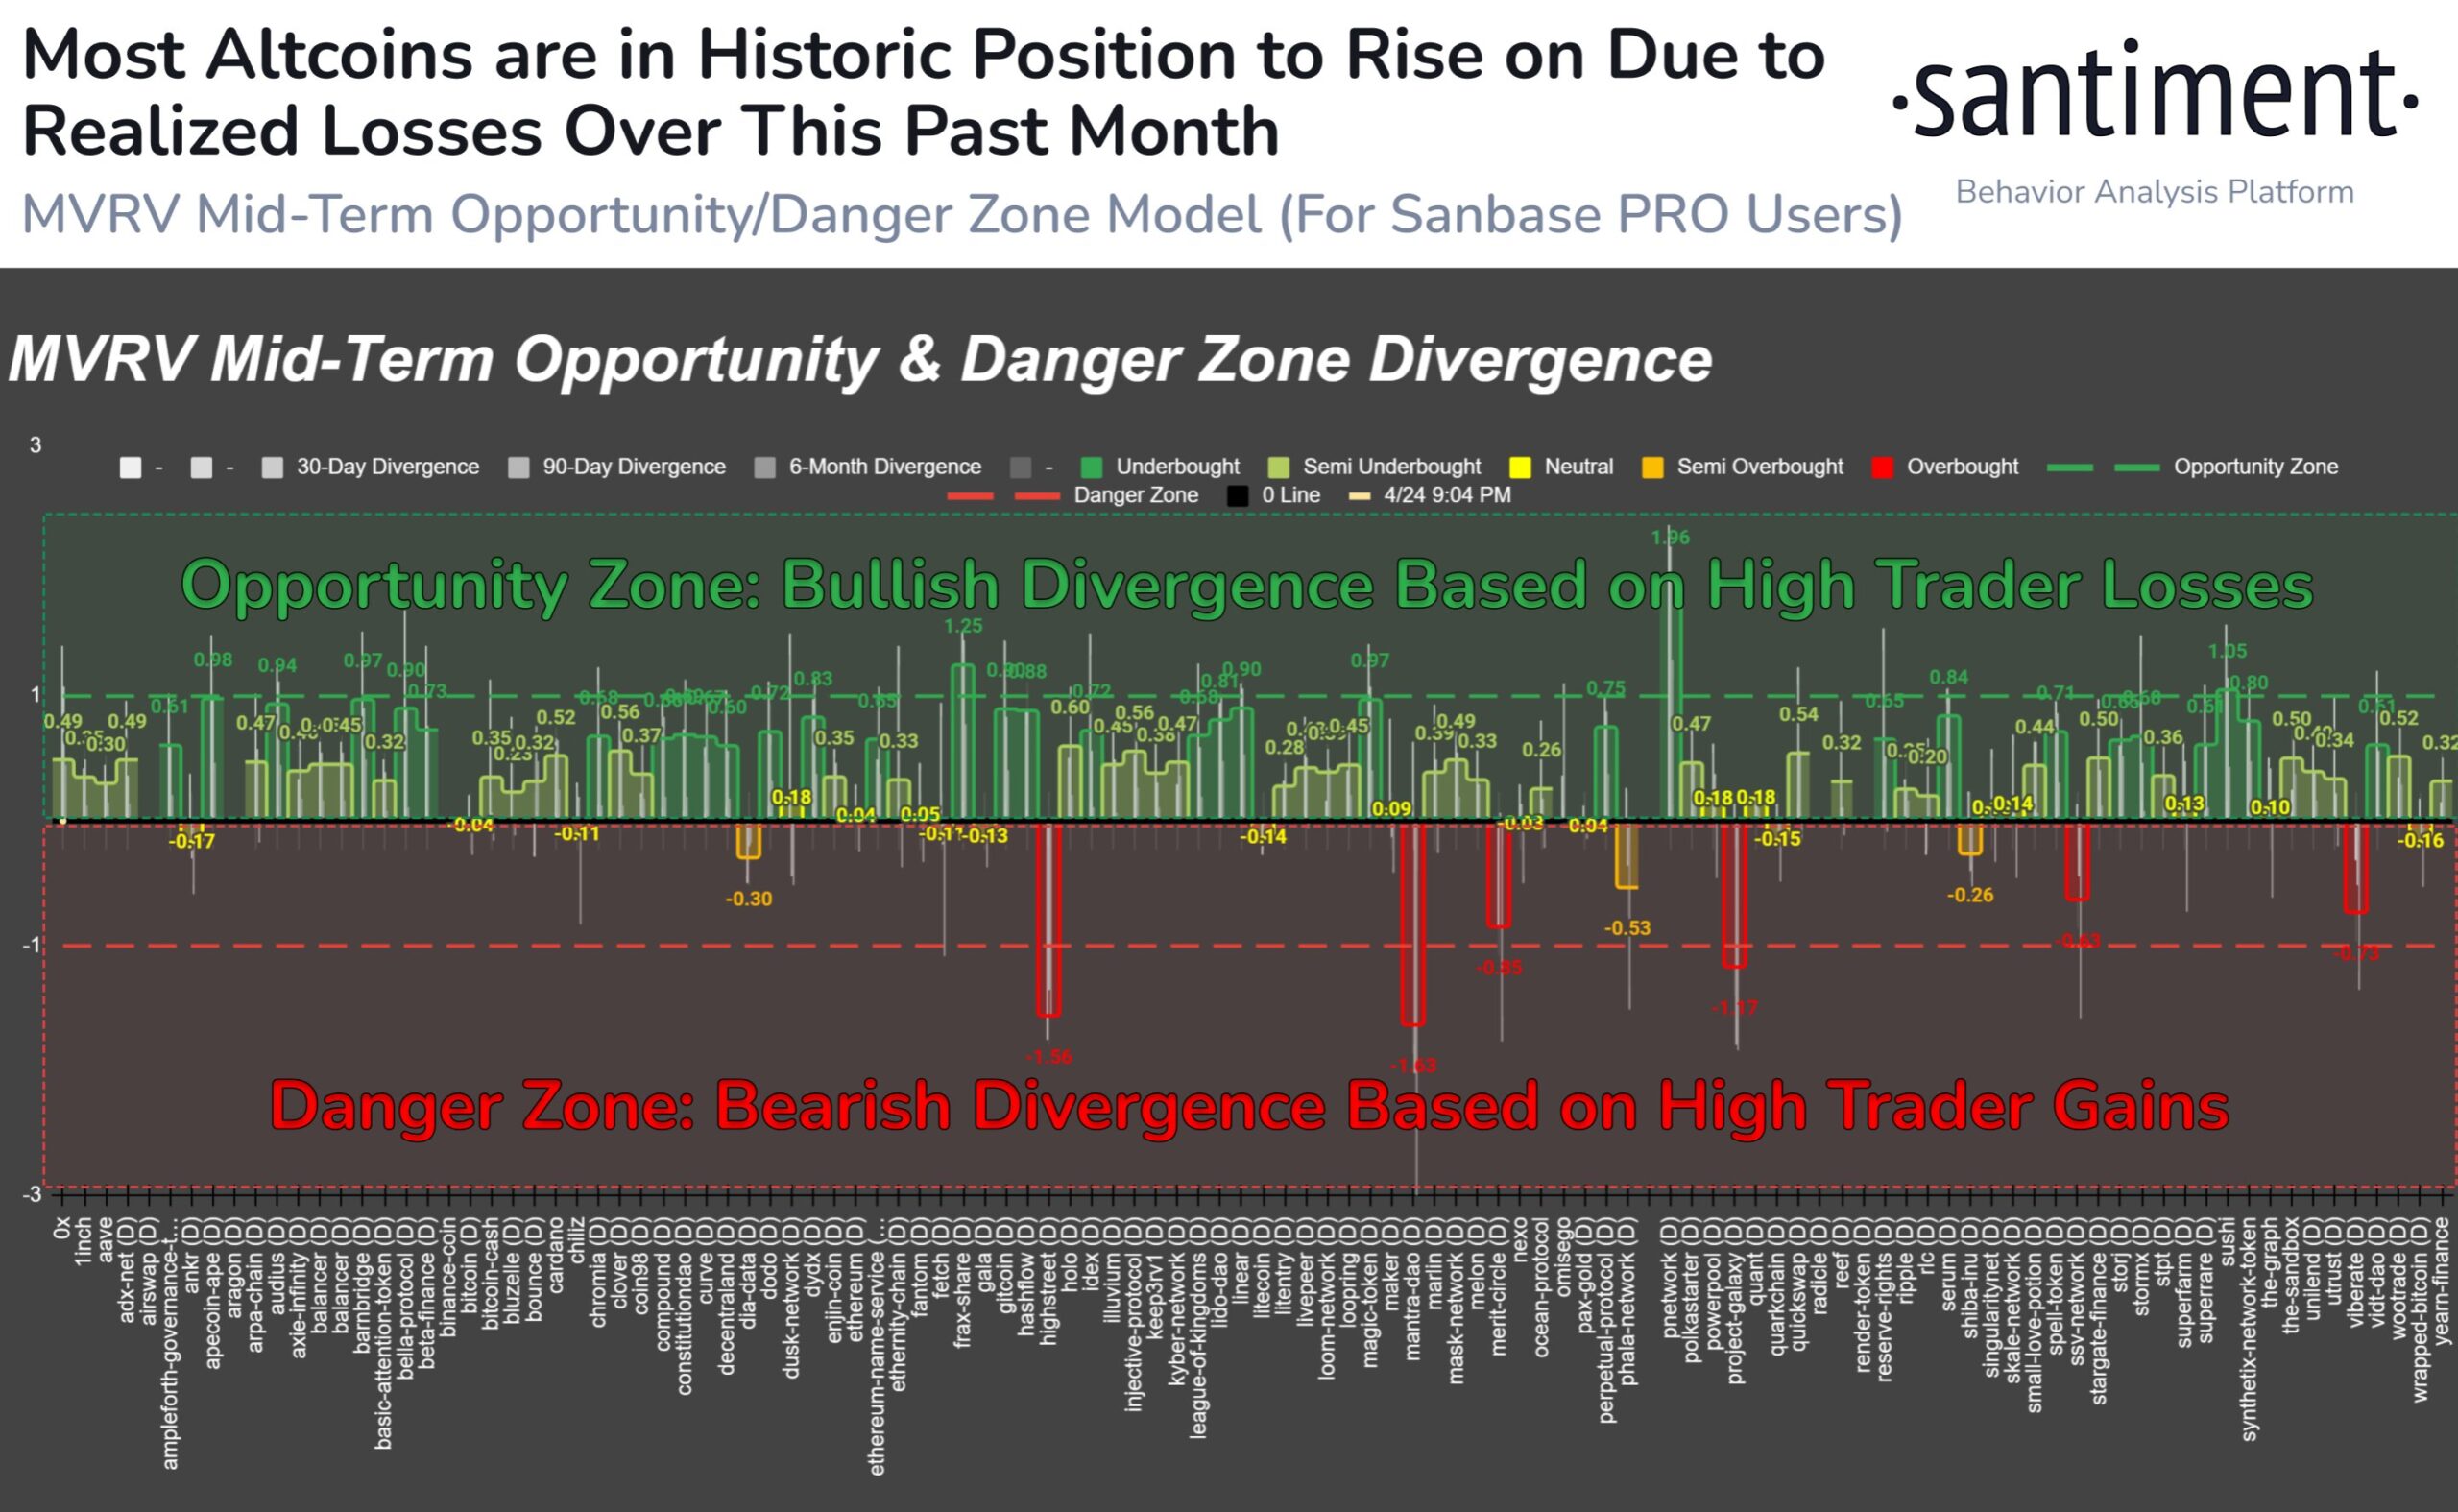Click the black 0 Line legend icon
Screen dimensions: 2458x1512
[1237, 495]
